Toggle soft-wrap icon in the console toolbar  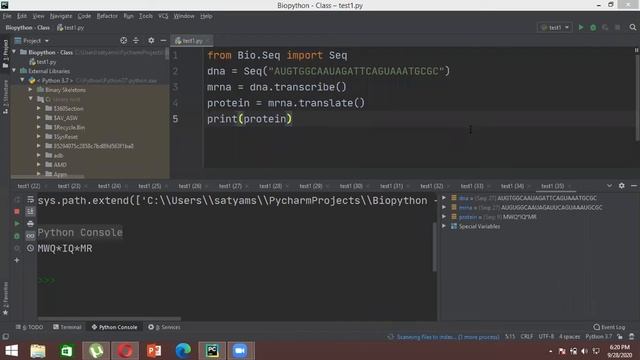pyautogui.click(x=30, y=200)
